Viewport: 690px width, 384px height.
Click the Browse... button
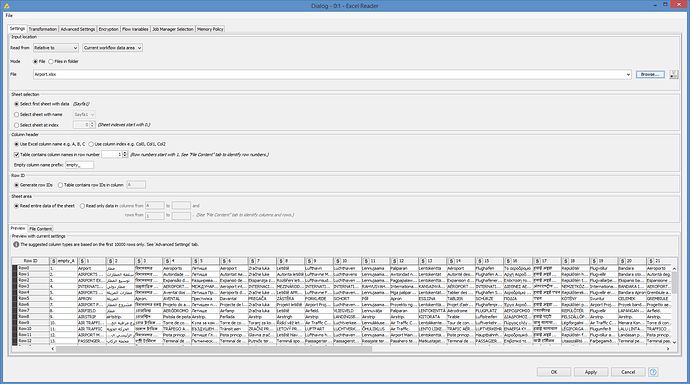coord(650,74)
